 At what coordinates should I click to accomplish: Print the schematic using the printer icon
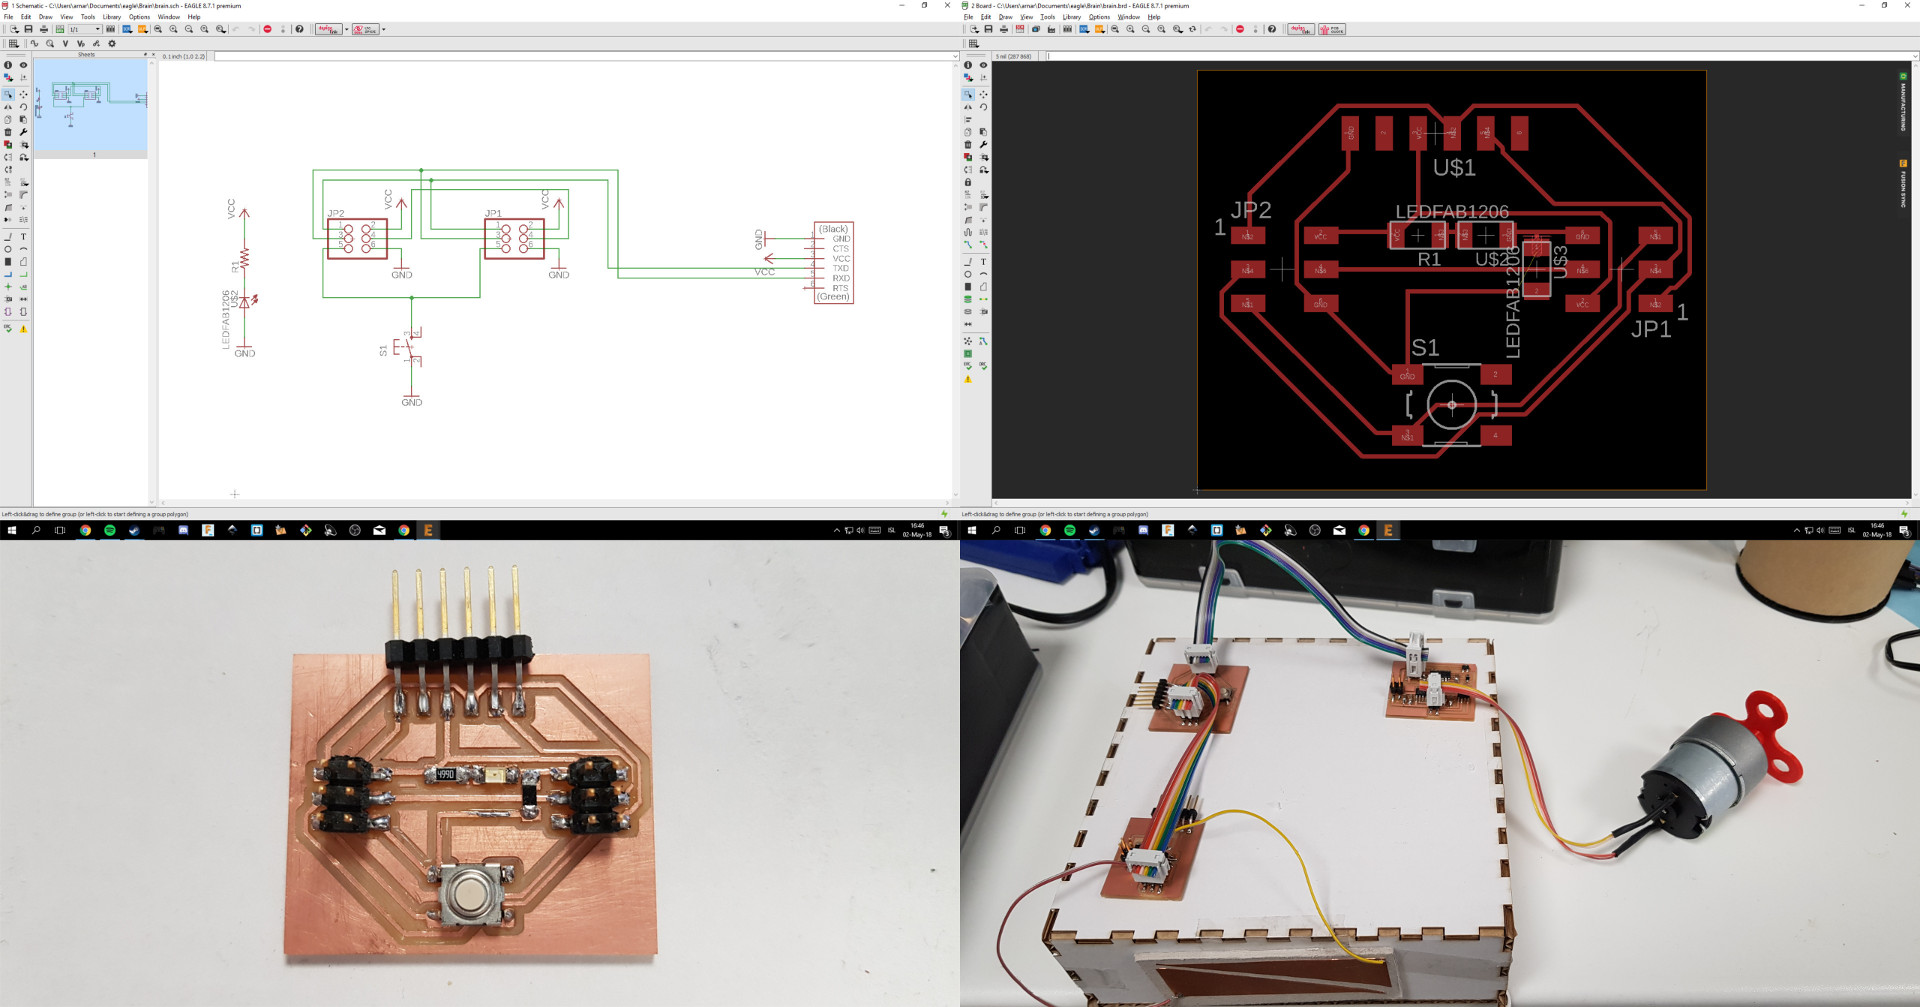[x=43, y=29]
